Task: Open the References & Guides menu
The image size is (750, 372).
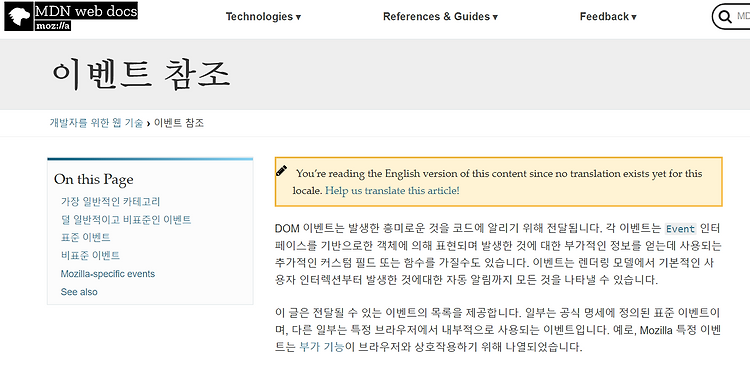Action: (x=440, y=17)
